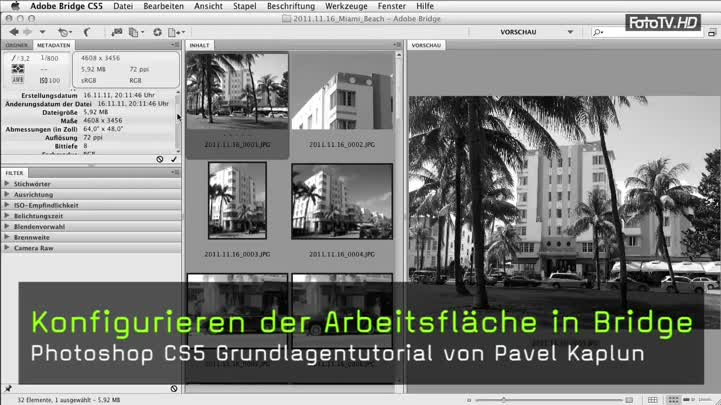Image resolution: width=721 pixels, height=405 pixels.
Task: Go back with the toolbar back arrow
Action: [14, 32]
